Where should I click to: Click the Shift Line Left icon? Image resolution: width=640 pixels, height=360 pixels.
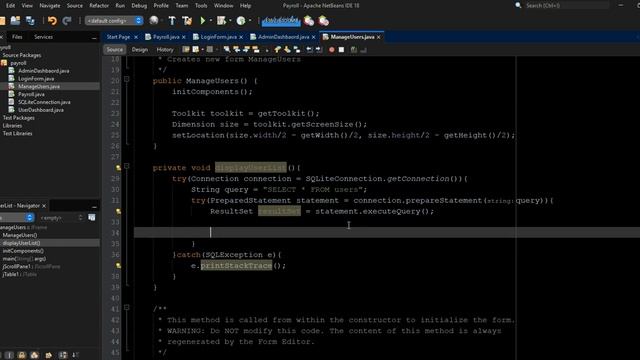(309, 50)
